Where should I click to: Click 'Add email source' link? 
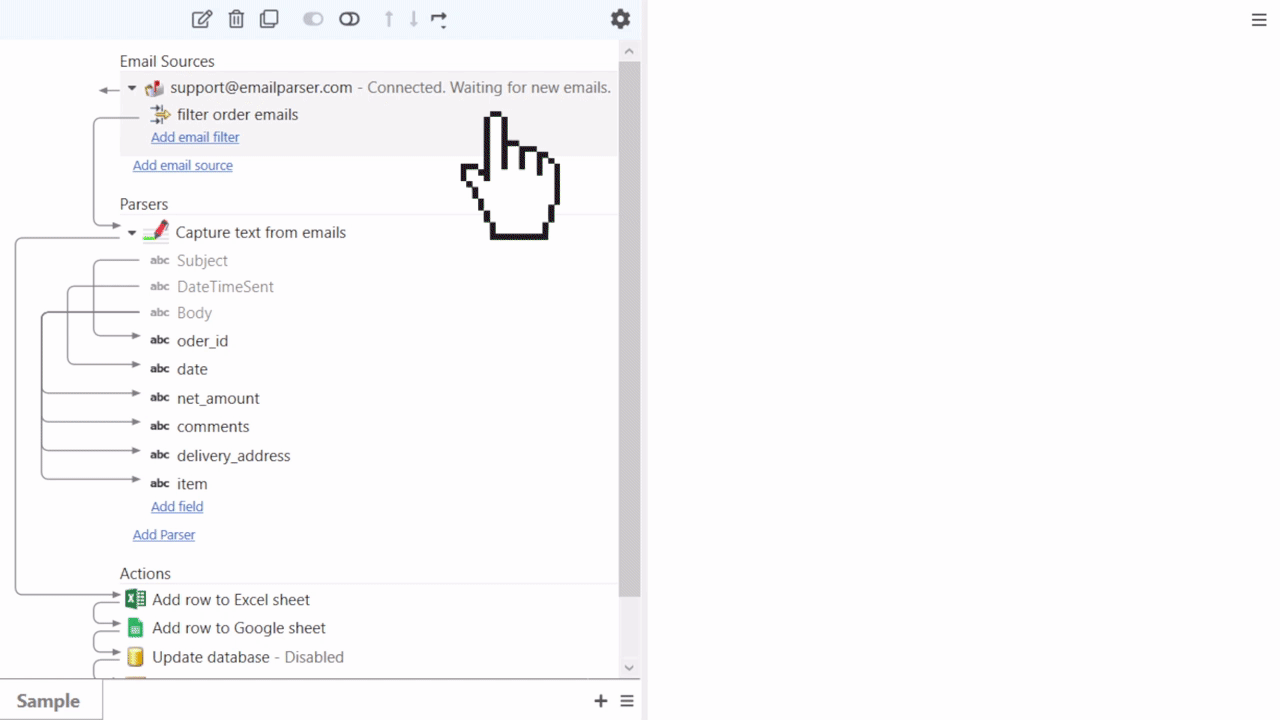point(183,165)
